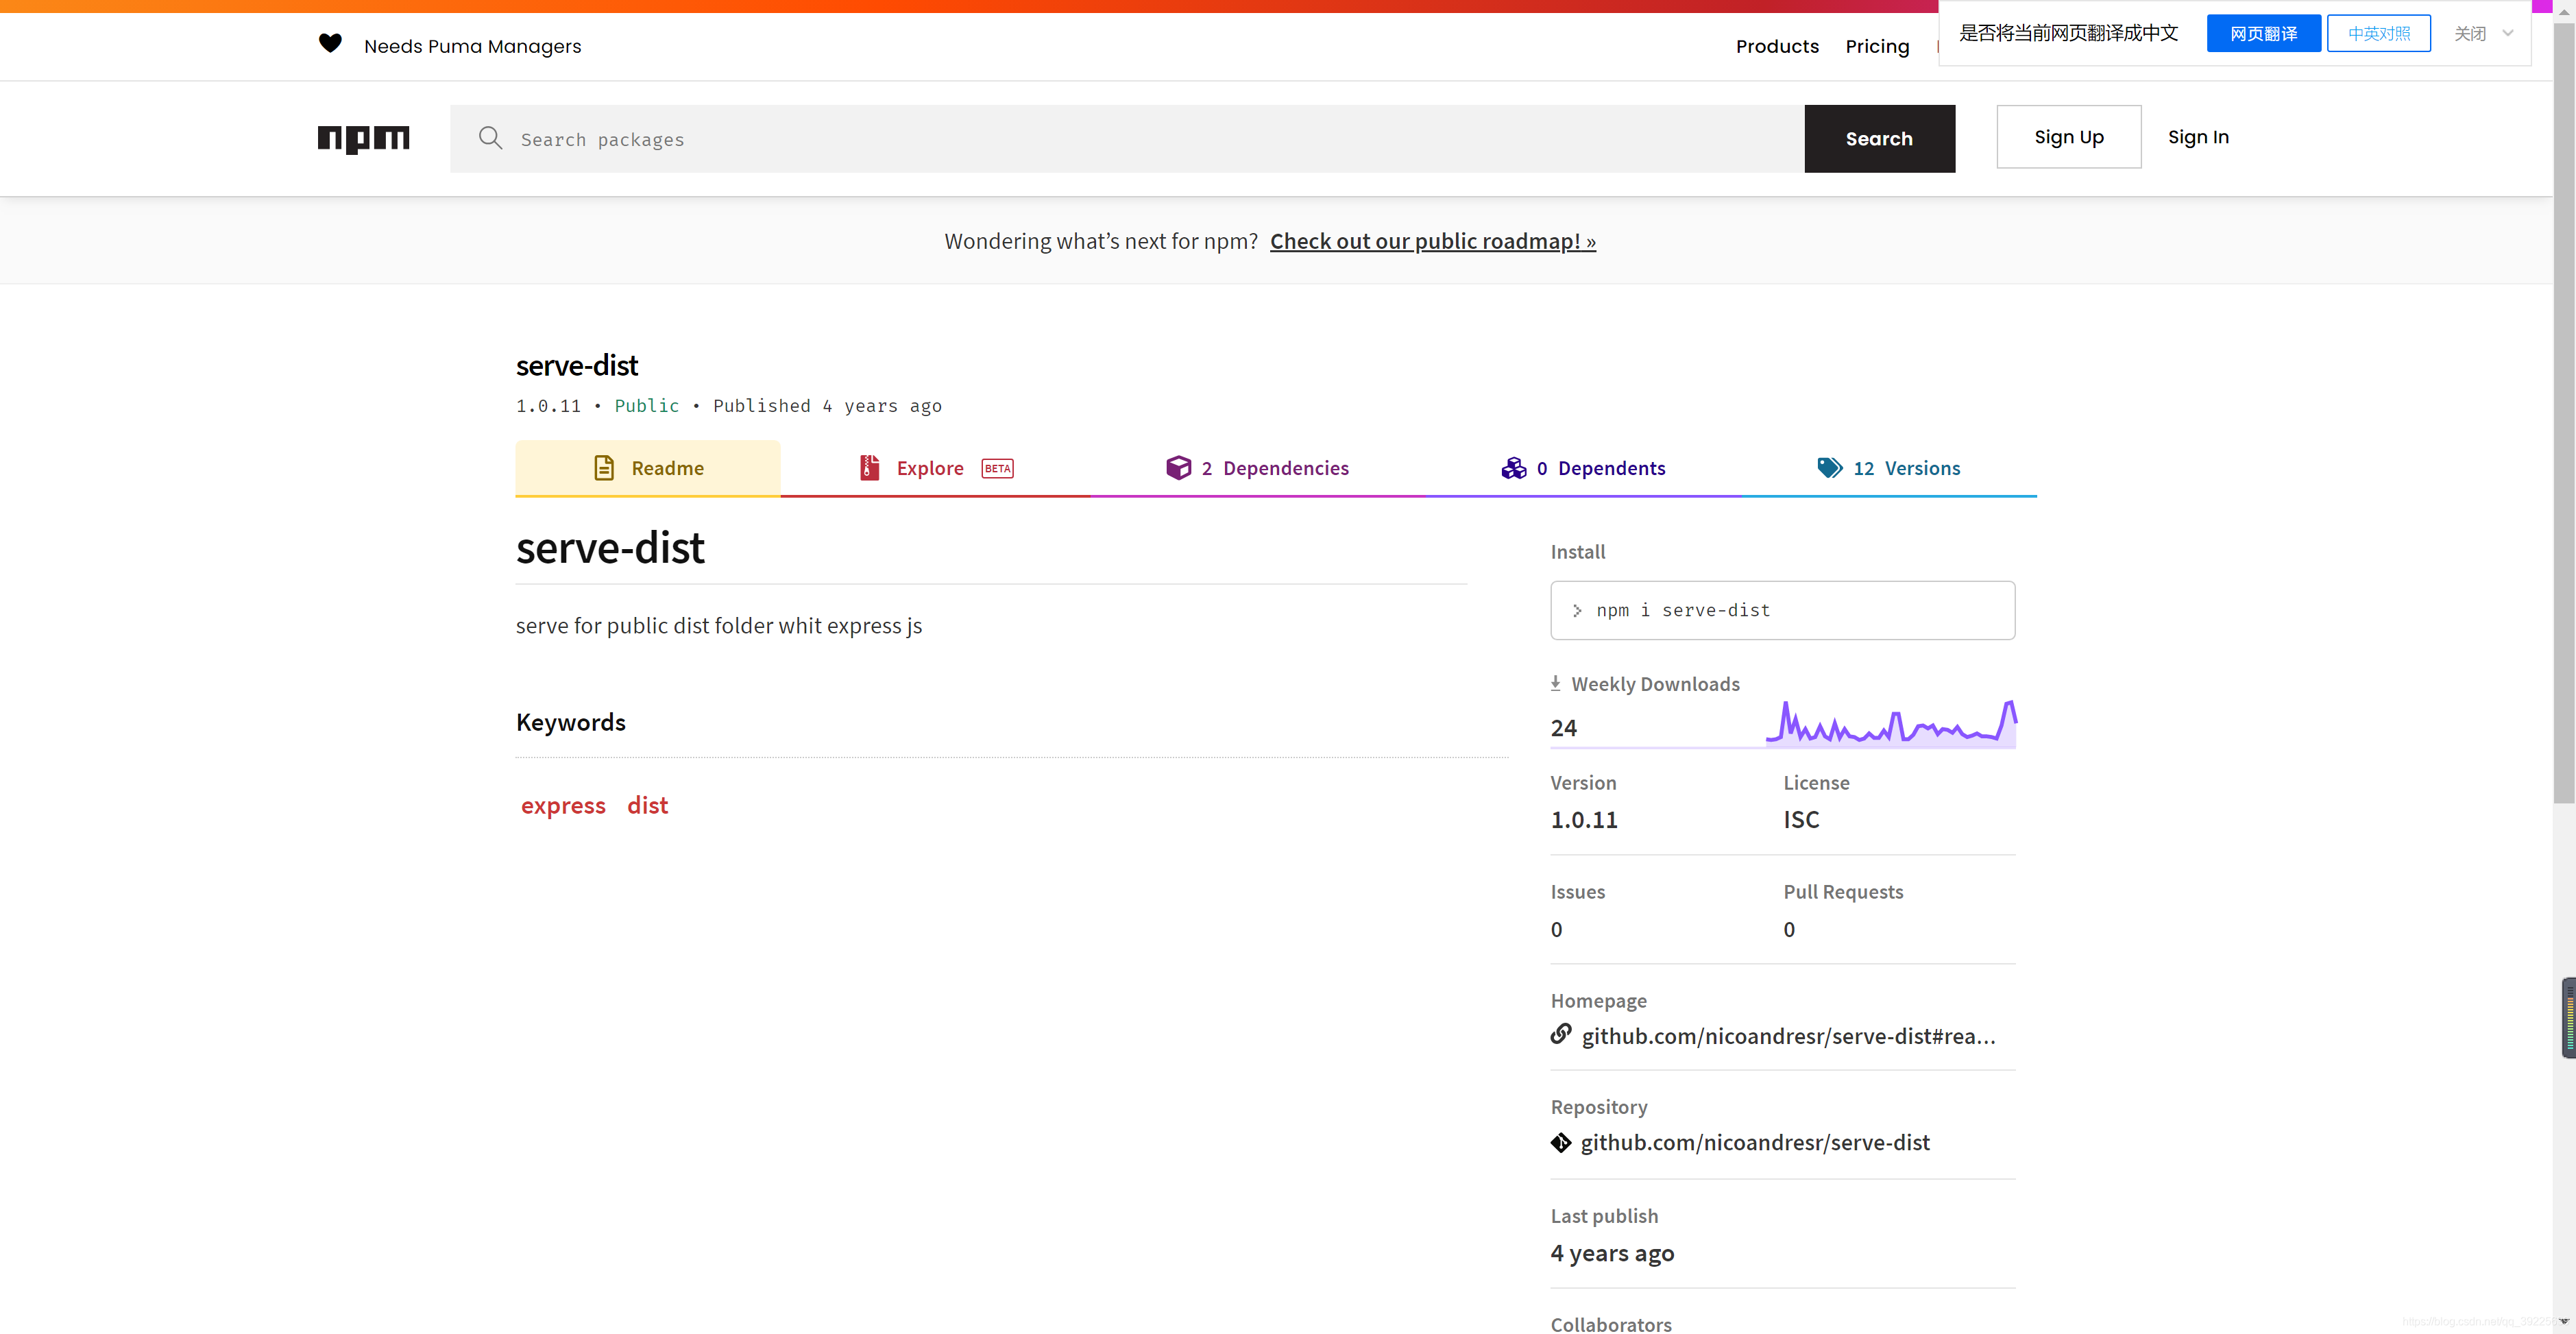The width and height of the screenshot is (2576, 1334).
Task: Click the Readme document icon
Action: [604, 468]
